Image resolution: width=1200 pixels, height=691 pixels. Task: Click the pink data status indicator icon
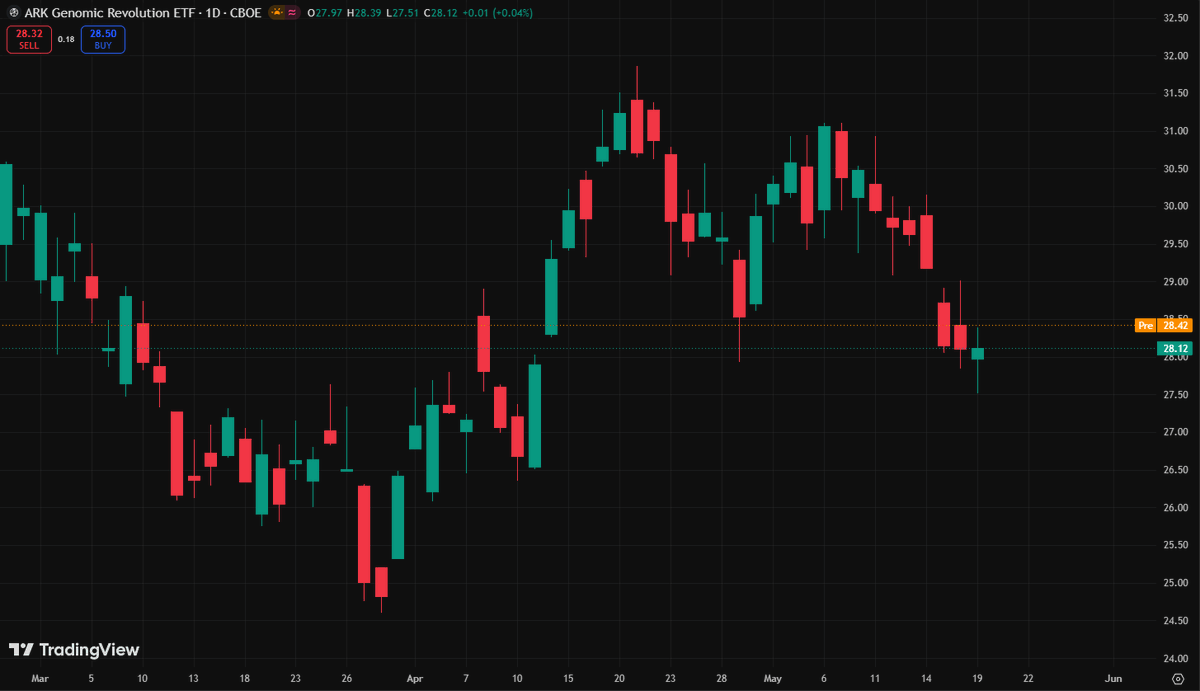[293, 13]
